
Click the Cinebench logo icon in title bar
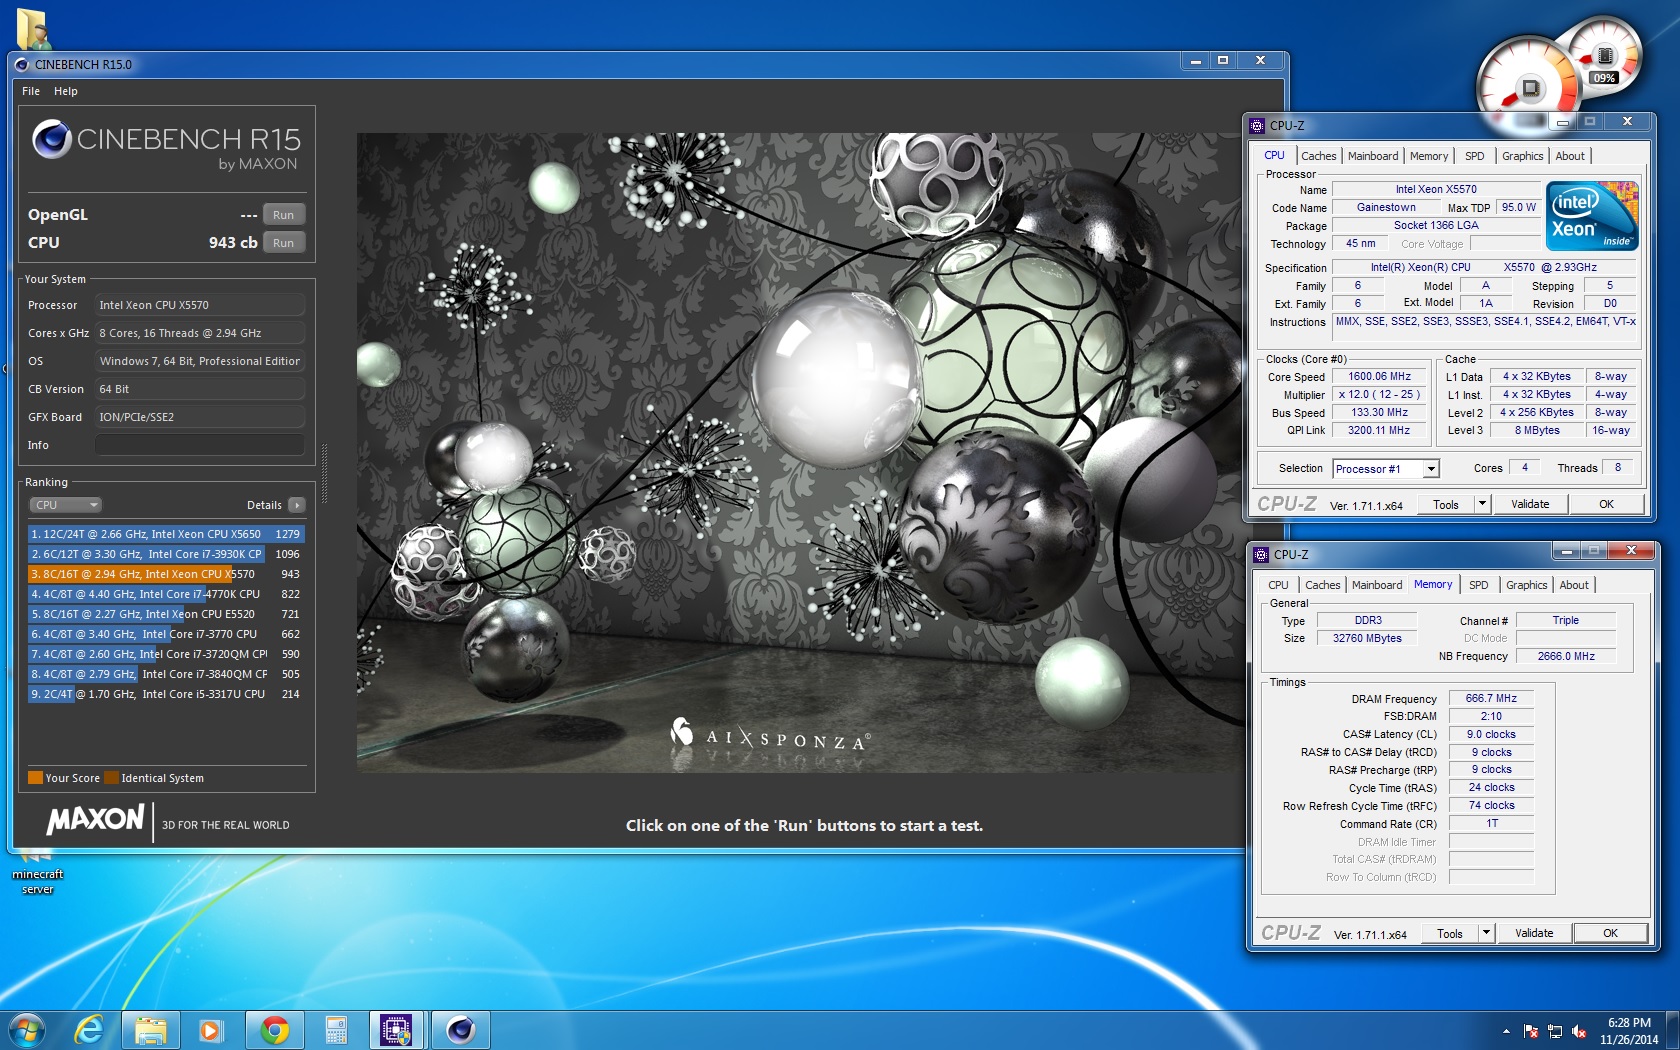pyautogui.click(x=21, y=64)
